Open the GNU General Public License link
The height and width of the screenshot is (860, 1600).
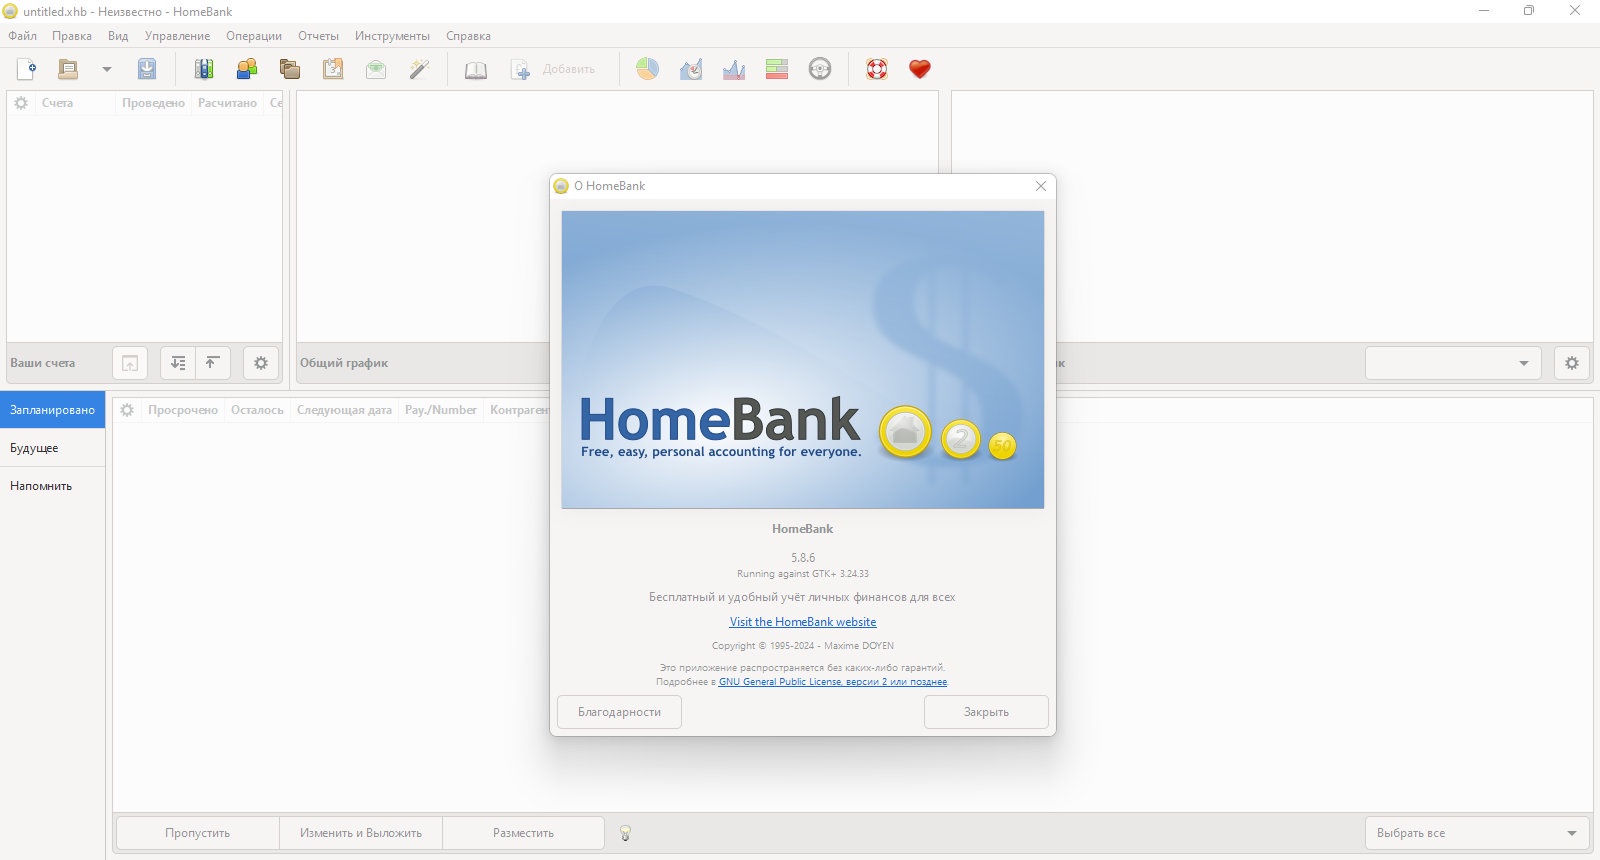tap(833, 682)
